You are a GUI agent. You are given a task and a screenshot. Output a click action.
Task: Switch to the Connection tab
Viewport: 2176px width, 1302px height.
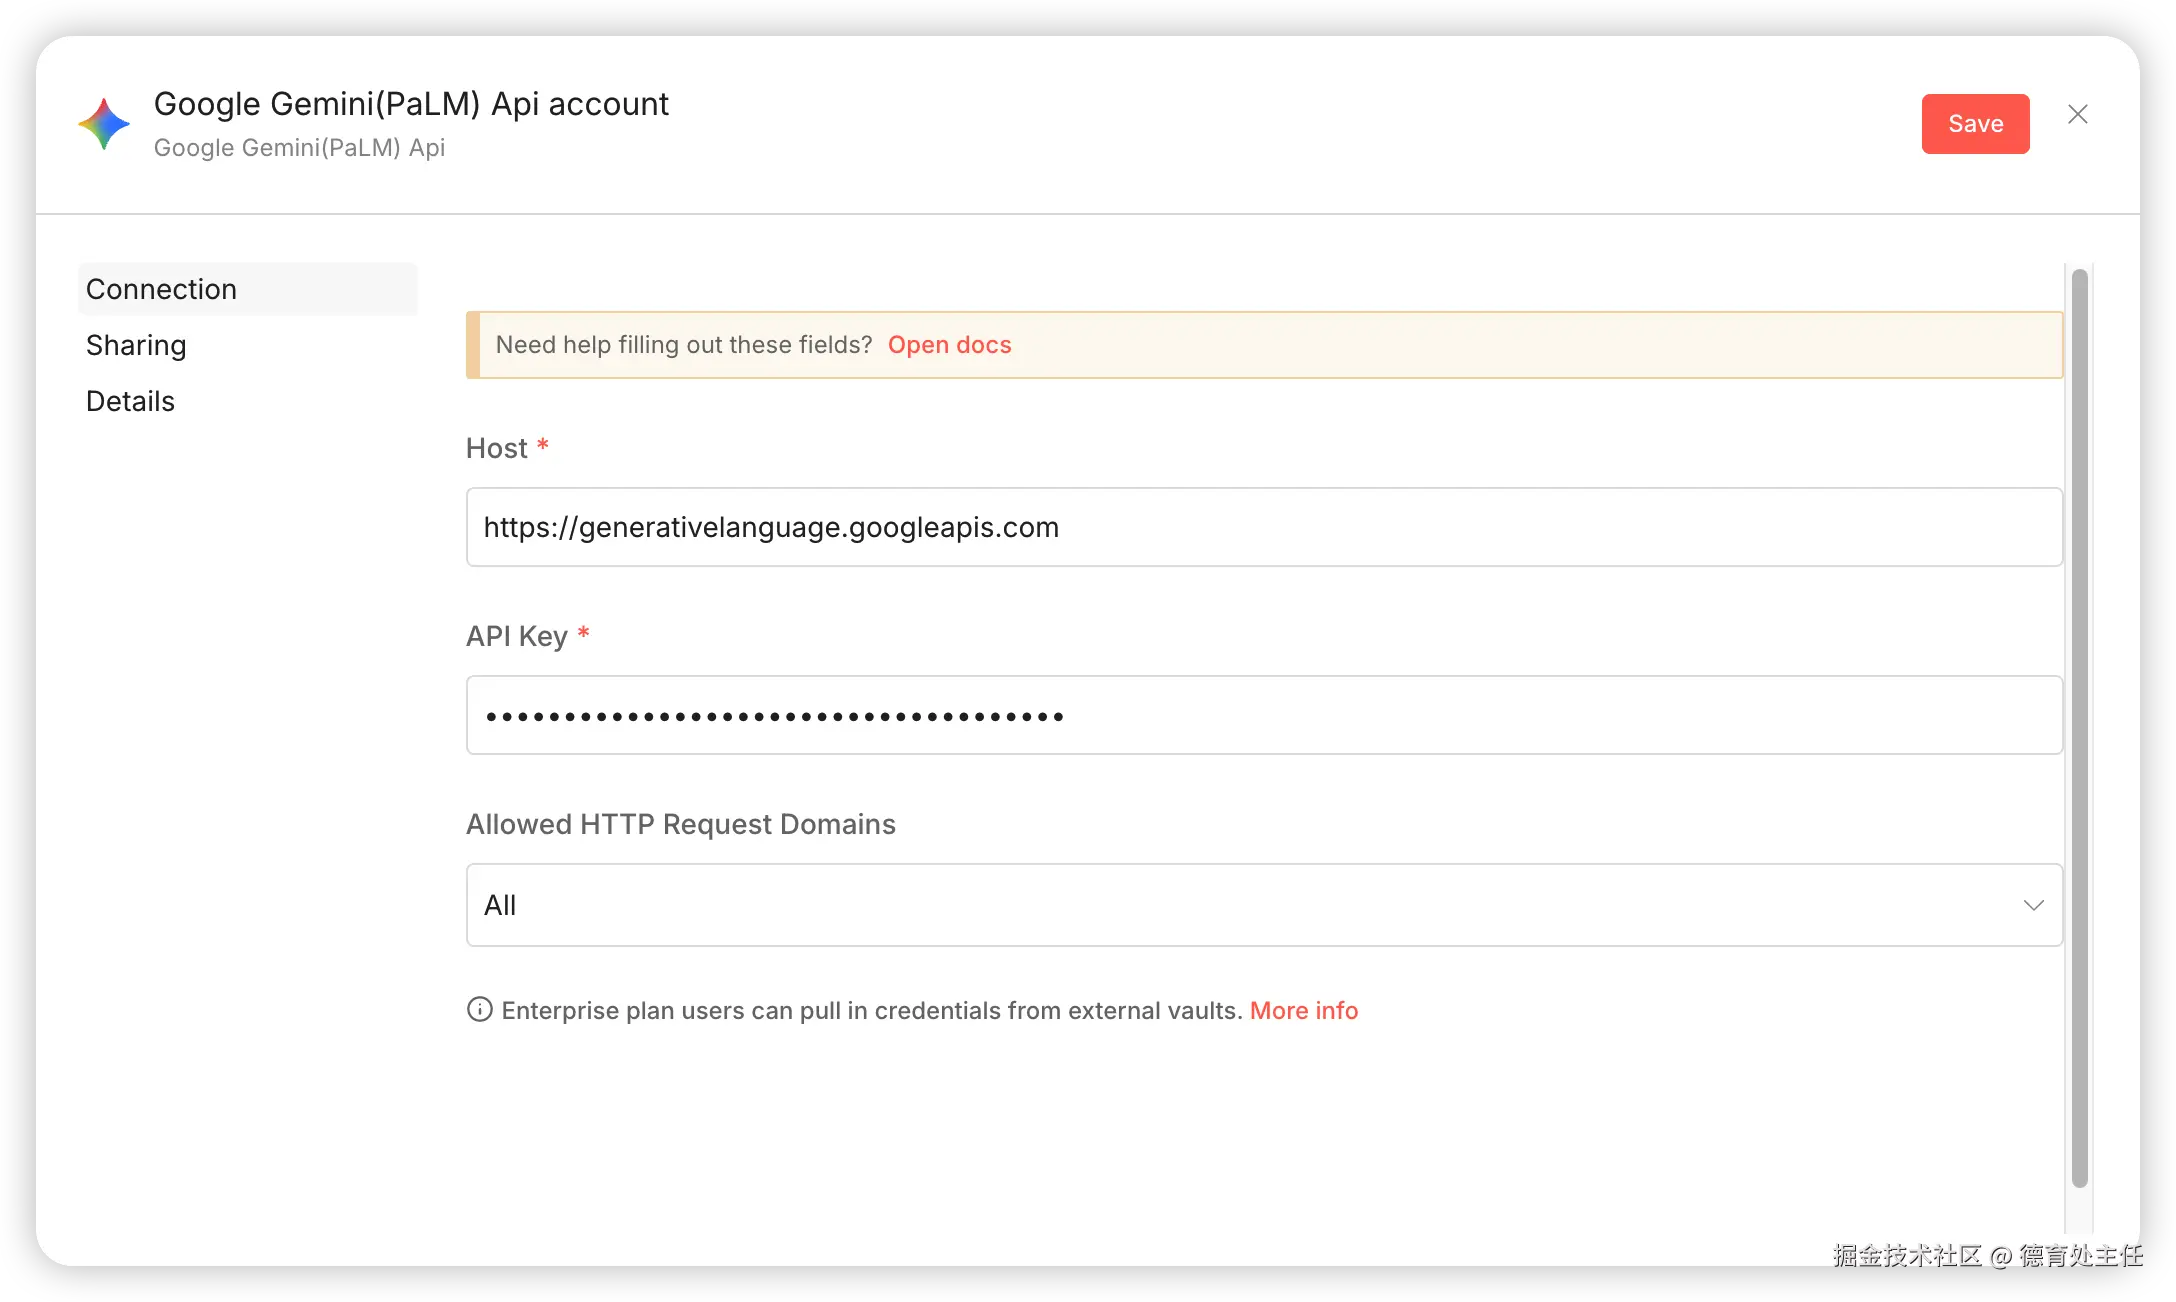point(162,289)
